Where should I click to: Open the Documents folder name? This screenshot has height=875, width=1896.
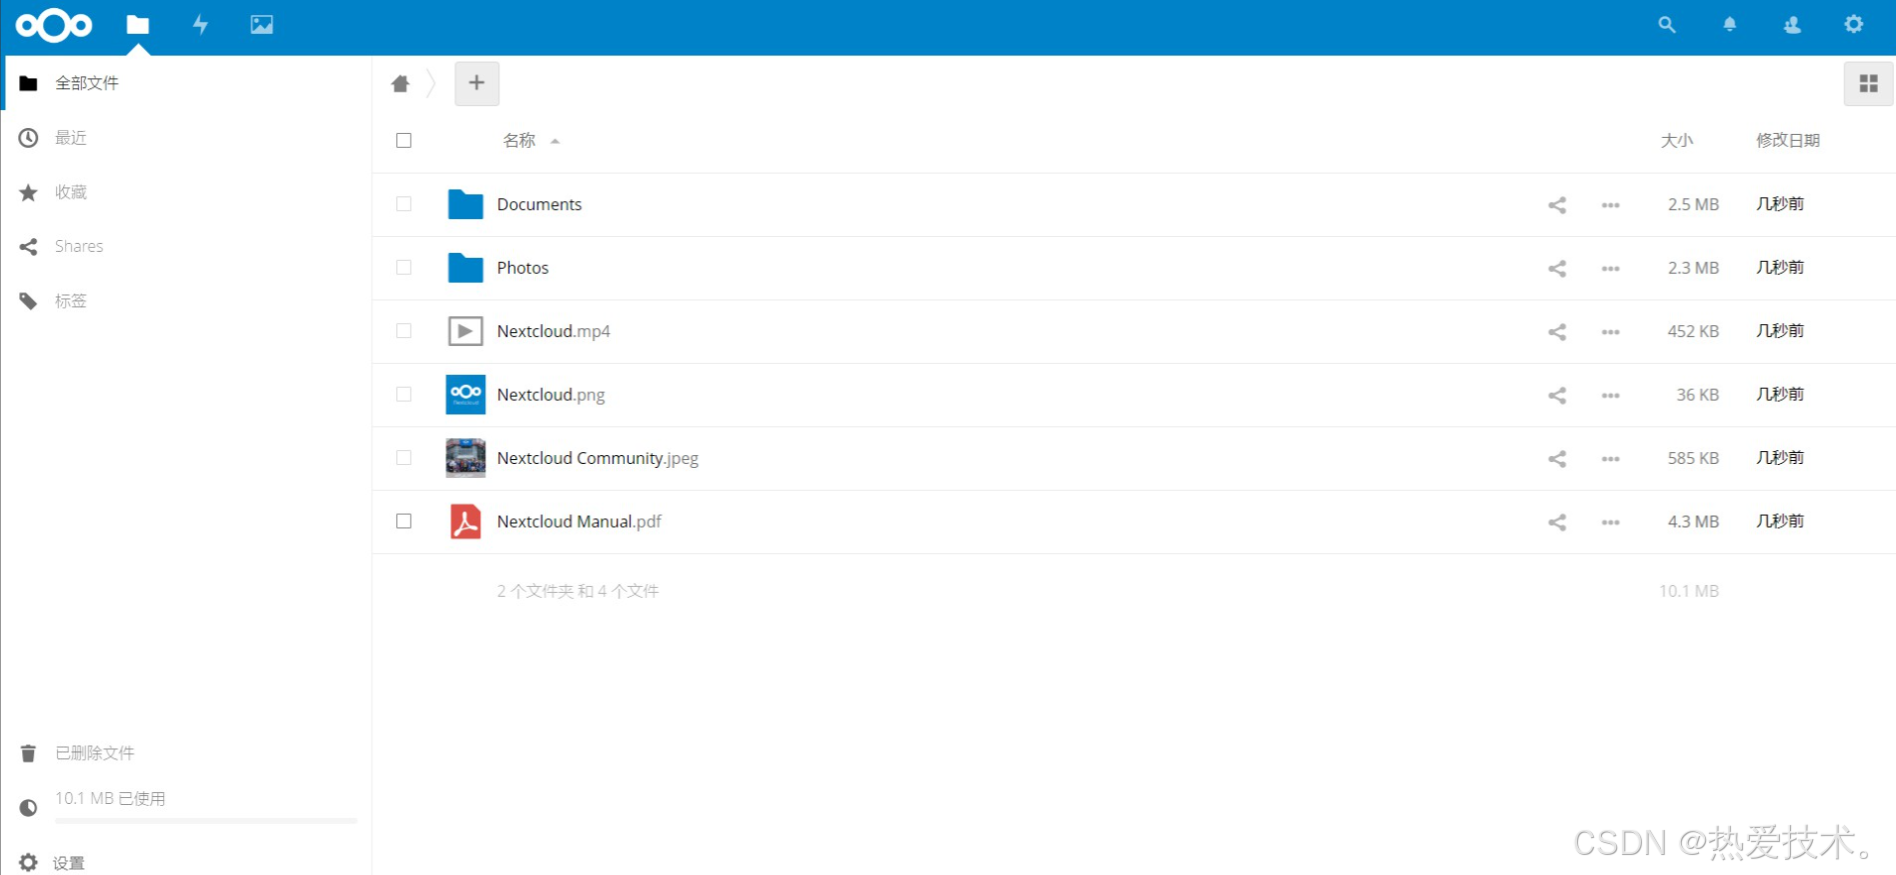coord(539,204)
